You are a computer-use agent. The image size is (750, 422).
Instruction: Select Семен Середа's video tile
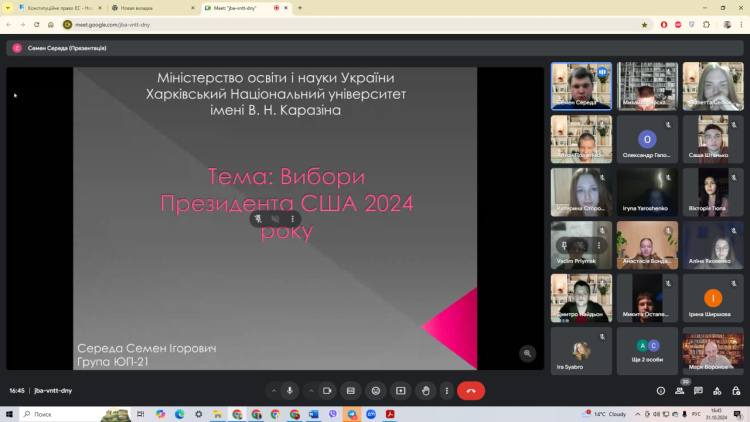[x=581, y=86]
